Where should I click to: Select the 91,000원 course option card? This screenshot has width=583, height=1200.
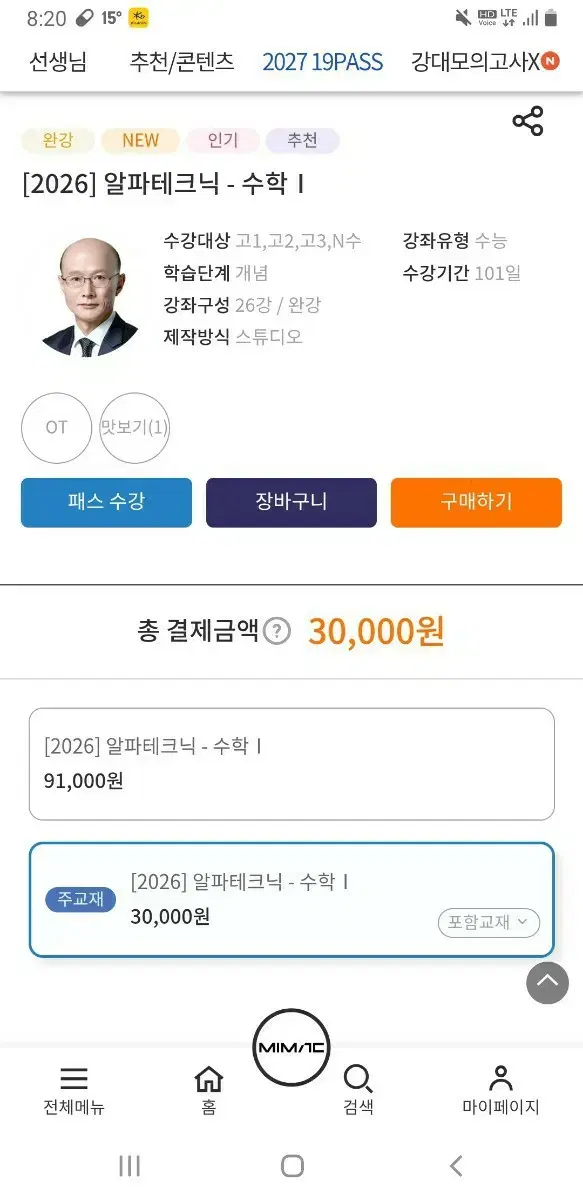[x=291, y=763]
